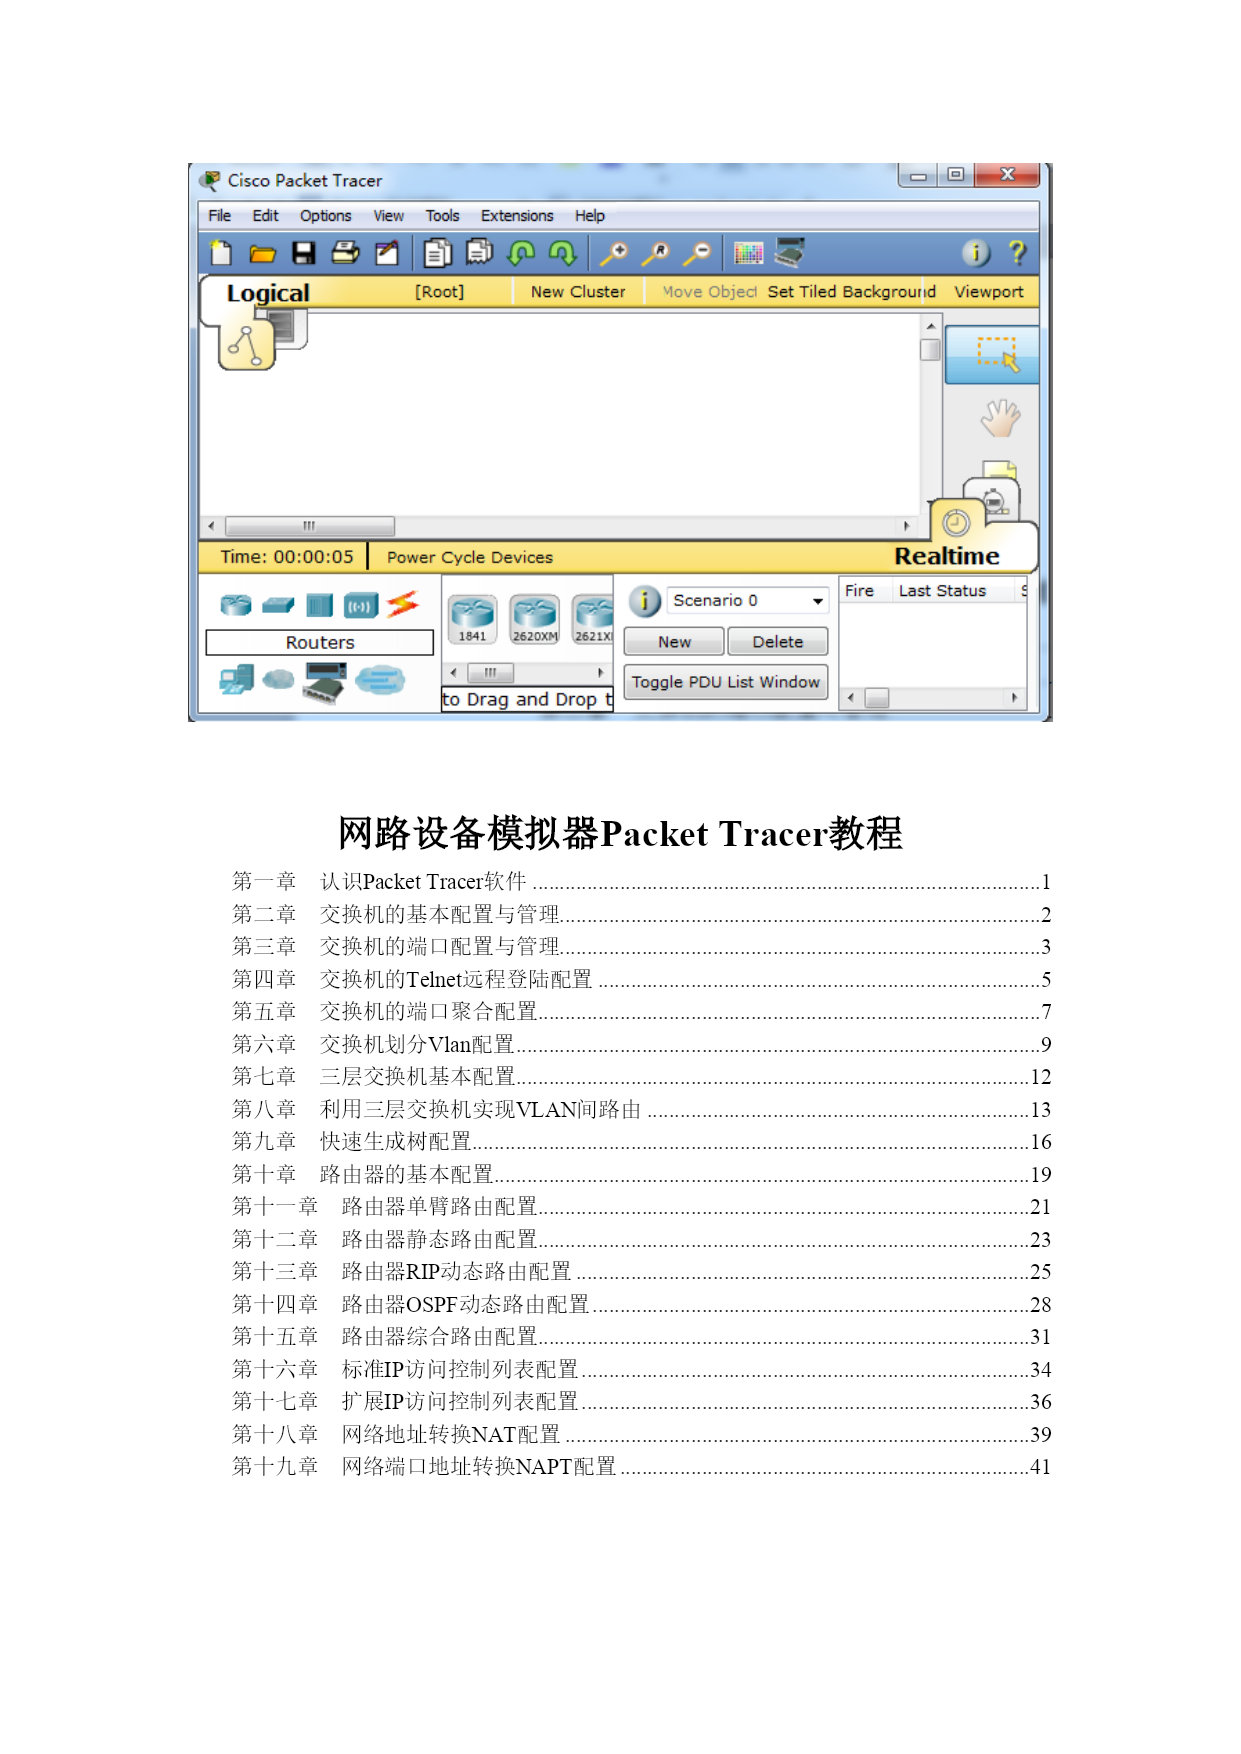Click the Paste icon in toolbar

tap(479, 252)
